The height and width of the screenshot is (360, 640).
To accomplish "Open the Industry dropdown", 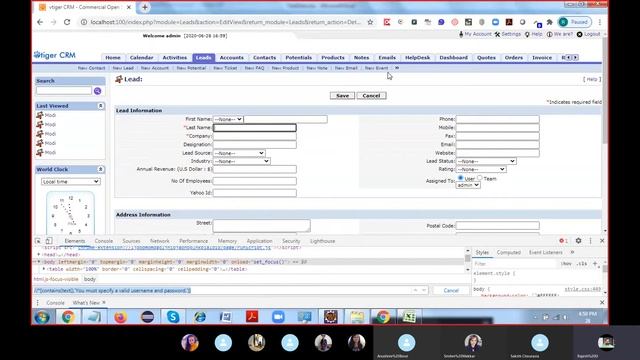I will coord(242,161).
